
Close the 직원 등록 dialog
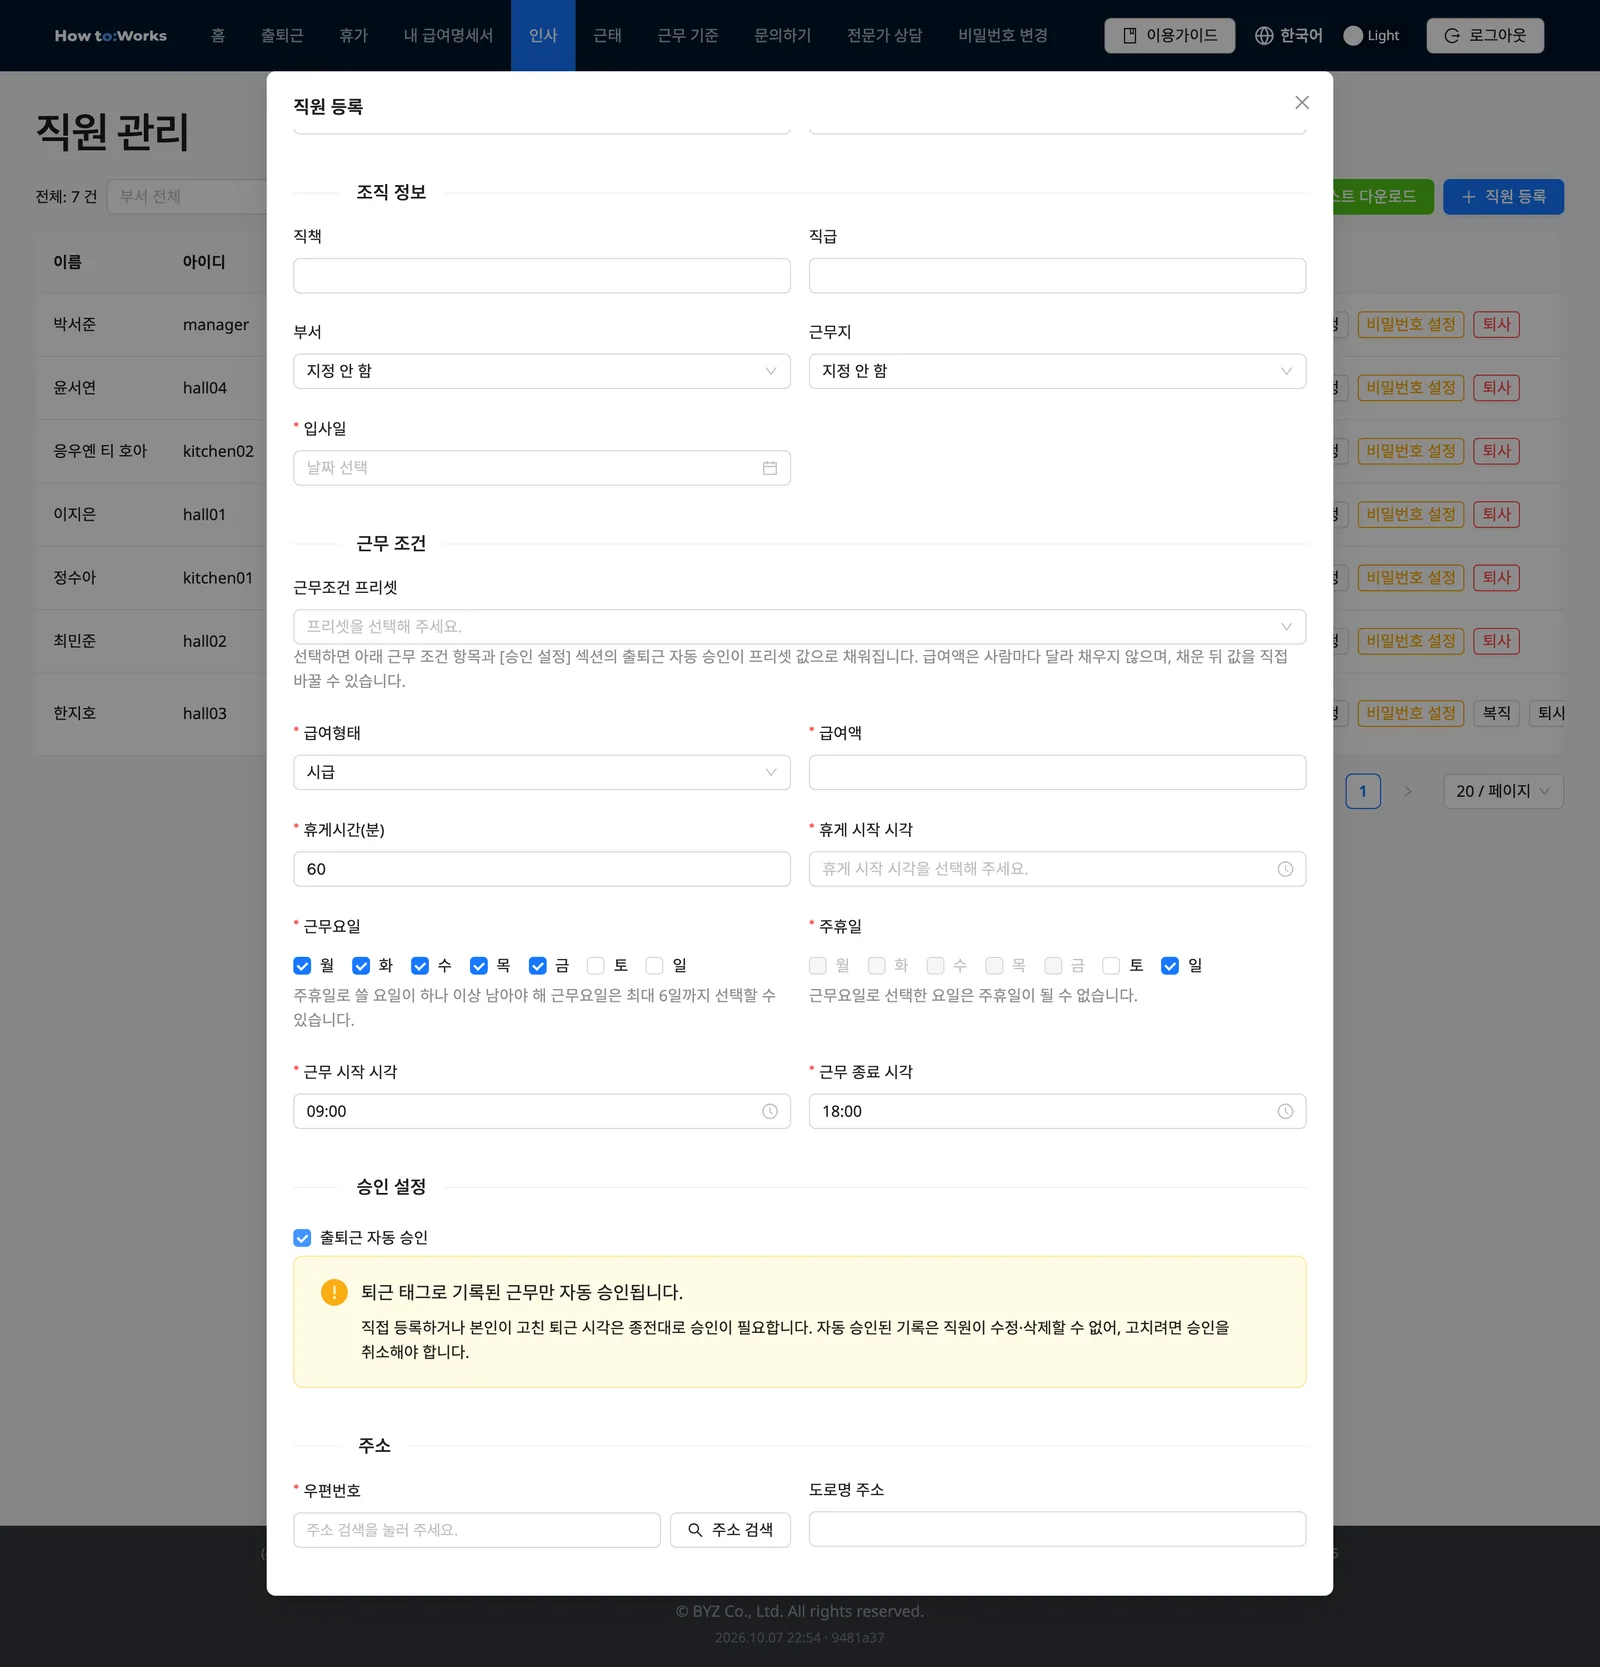[x=1301, y=103]
